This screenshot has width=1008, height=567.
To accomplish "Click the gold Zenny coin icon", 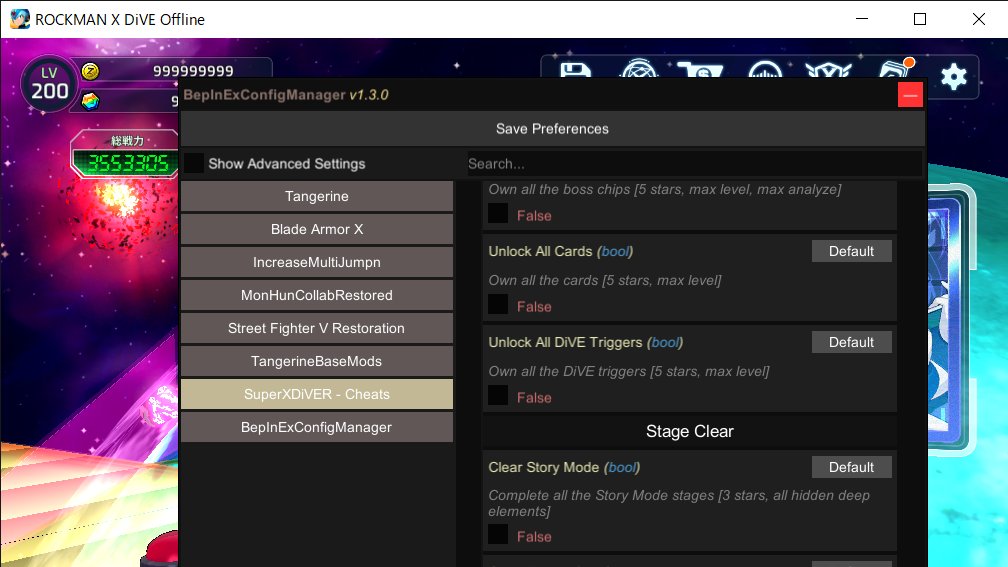I will pyautogui.click(x=90, y=71).
